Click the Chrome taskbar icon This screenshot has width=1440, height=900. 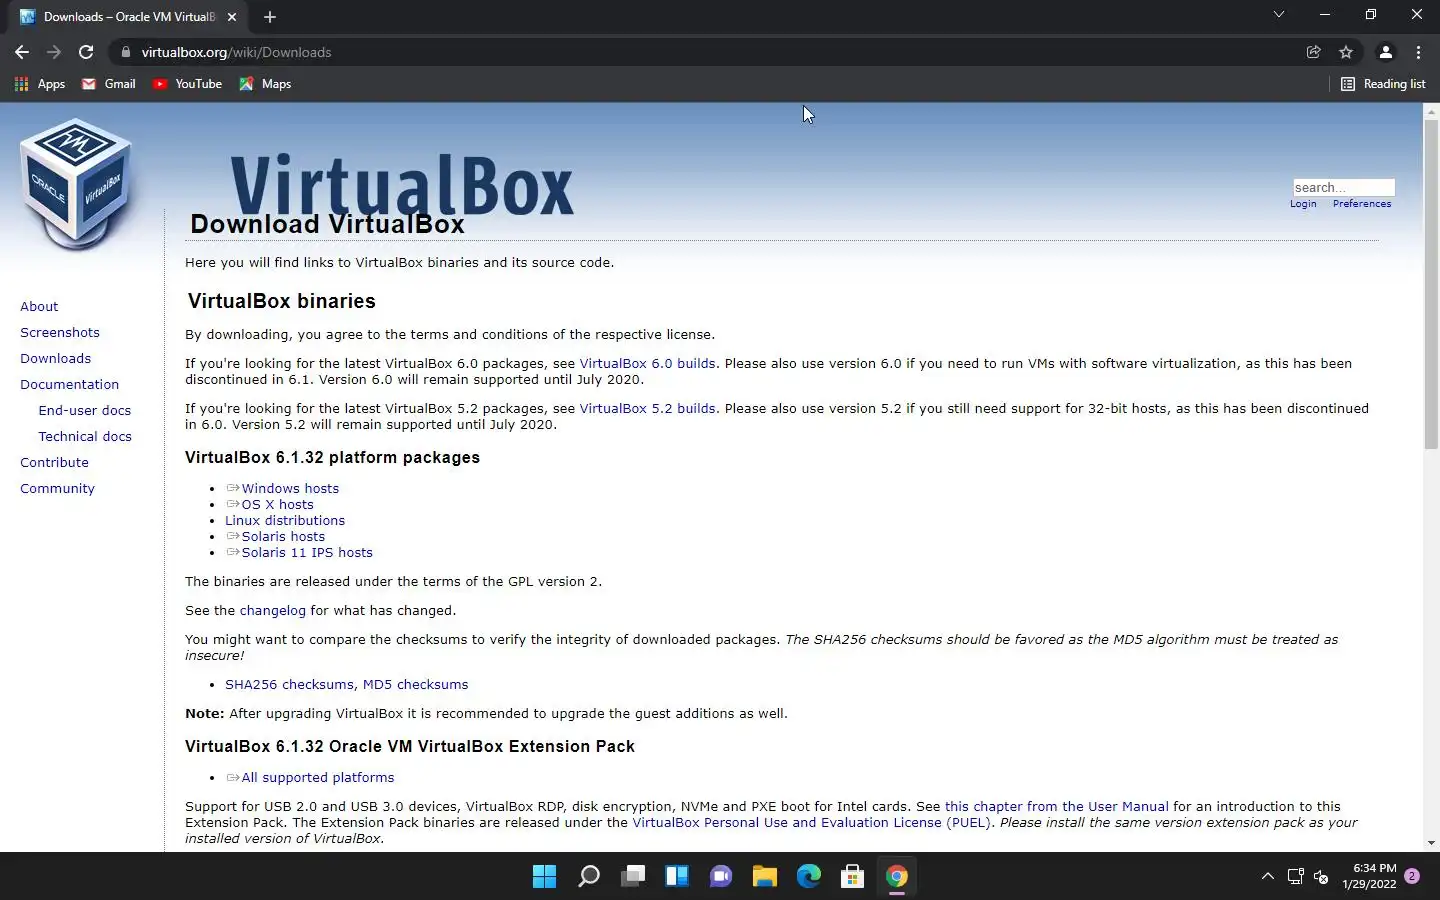(897, 877)
